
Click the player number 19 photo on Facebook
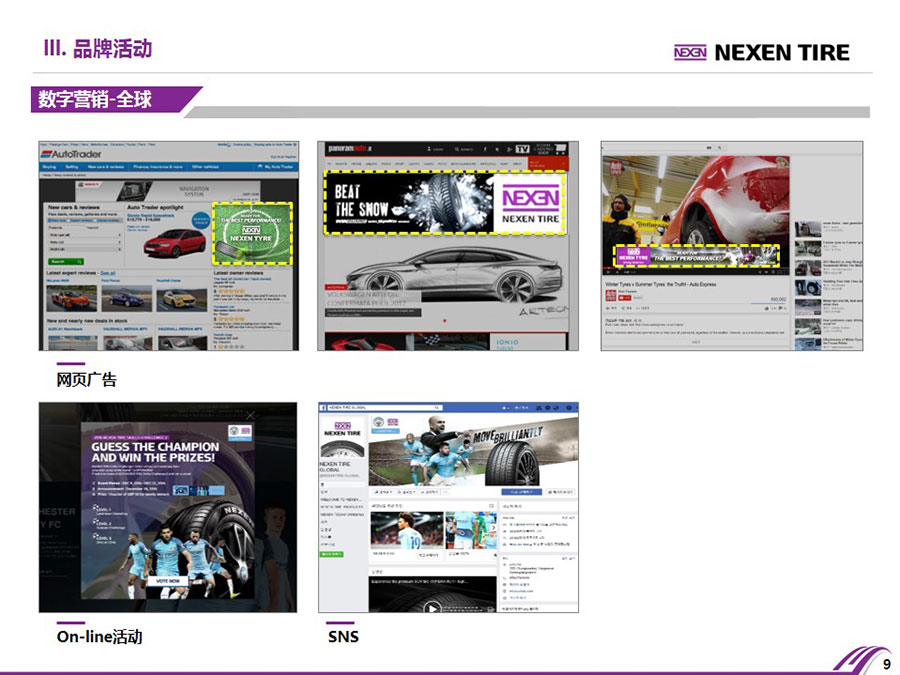tap(406, 530)
